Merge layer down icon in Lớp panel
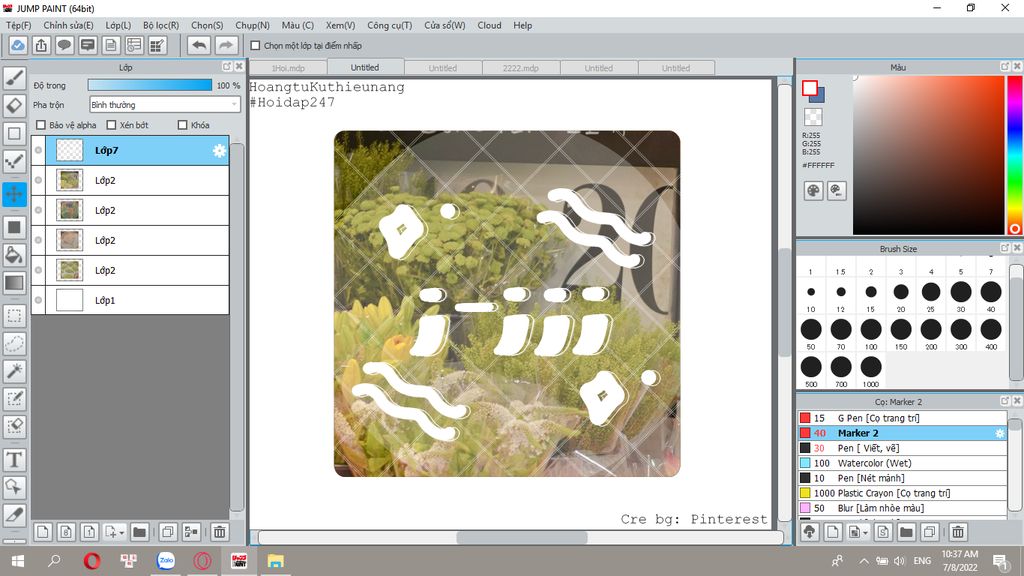The image size is (1024, 576). click(x=191, y=532)
